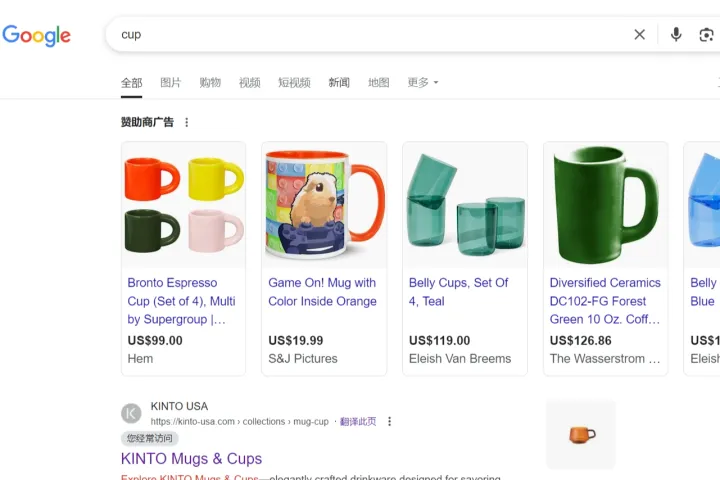Click the US$99.00 price
Screen dimensions: 720x480
155,340
